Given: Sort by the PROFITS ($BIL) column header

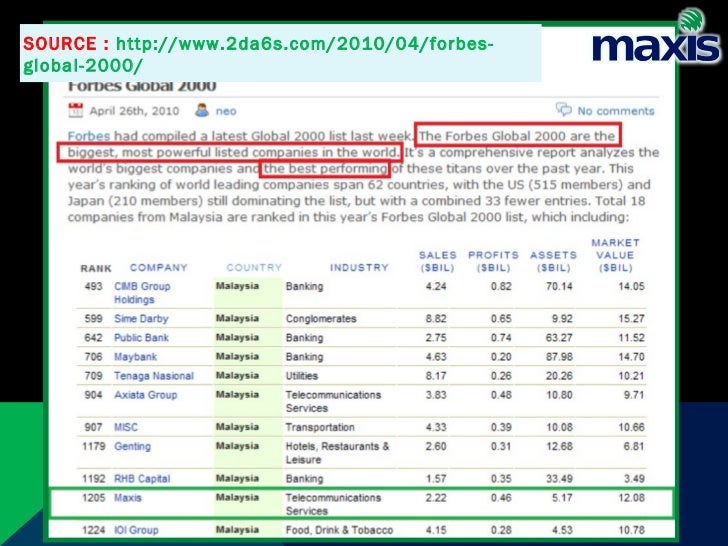Looking at the screenshot, I should (x=493, y=261).
